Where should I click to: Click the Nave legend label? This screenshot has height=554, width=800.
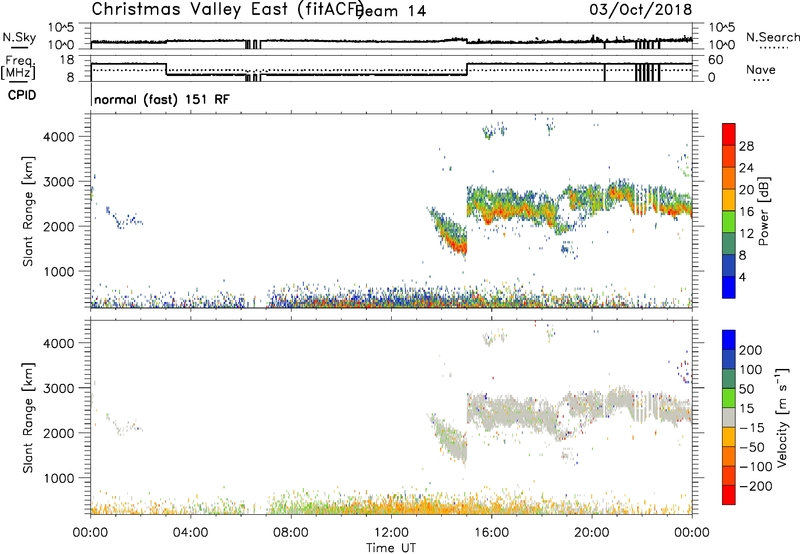pos(760,70)
